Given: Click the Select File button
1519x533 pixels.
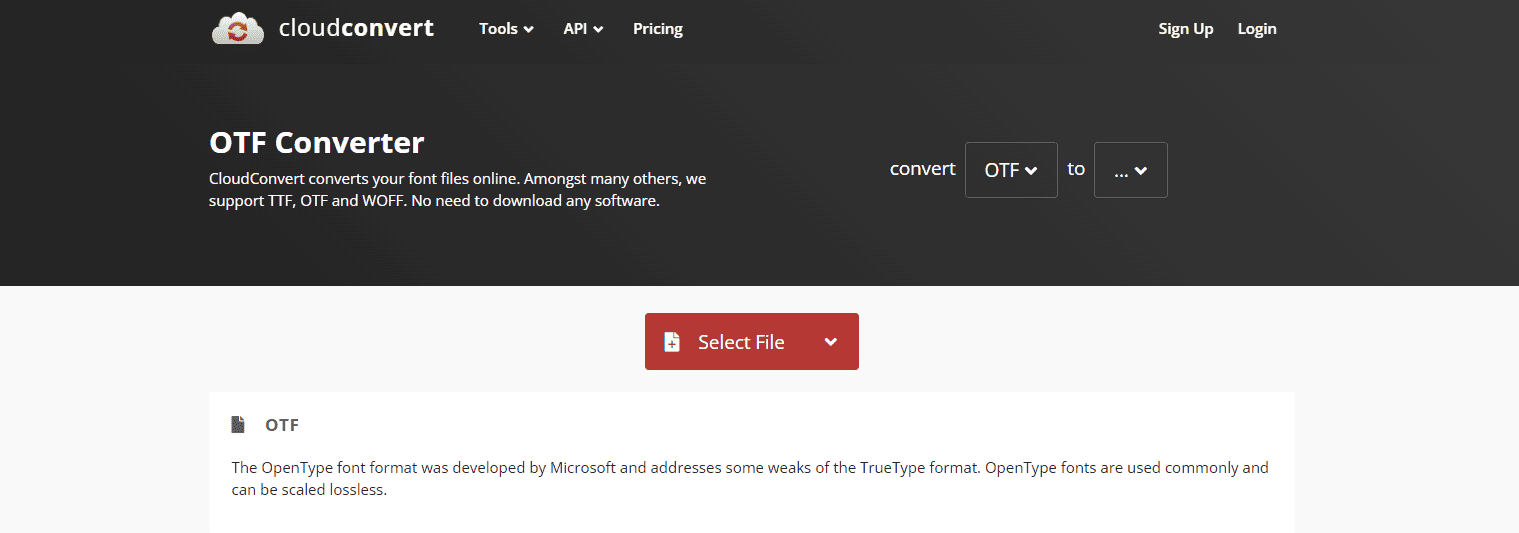Looking at the screenshot, I should (x=752, y=342).
